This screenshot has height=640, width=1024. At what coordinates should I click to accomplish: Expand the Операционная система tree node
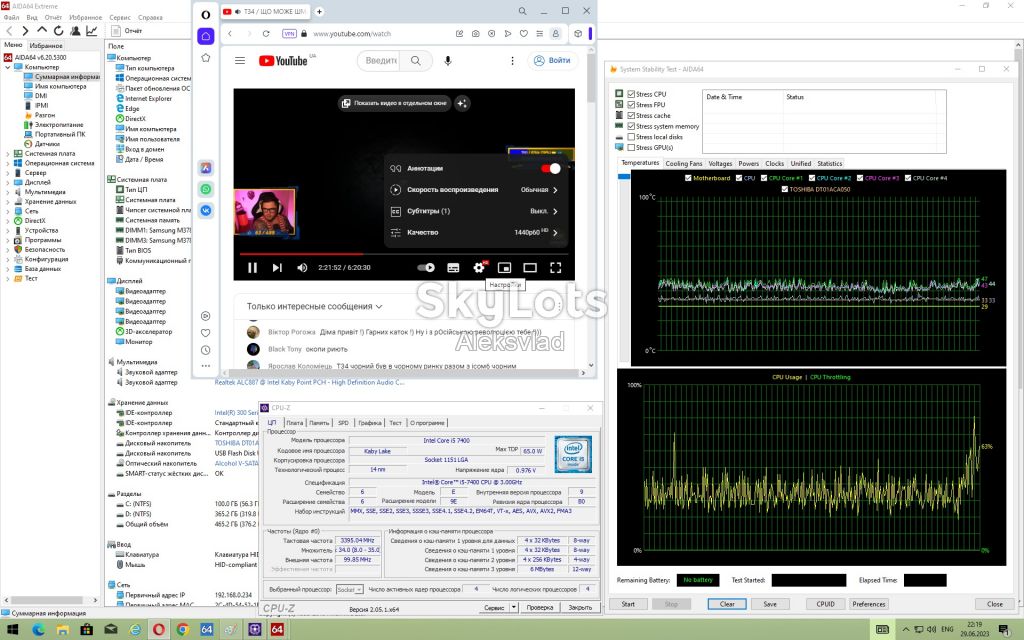8,163
